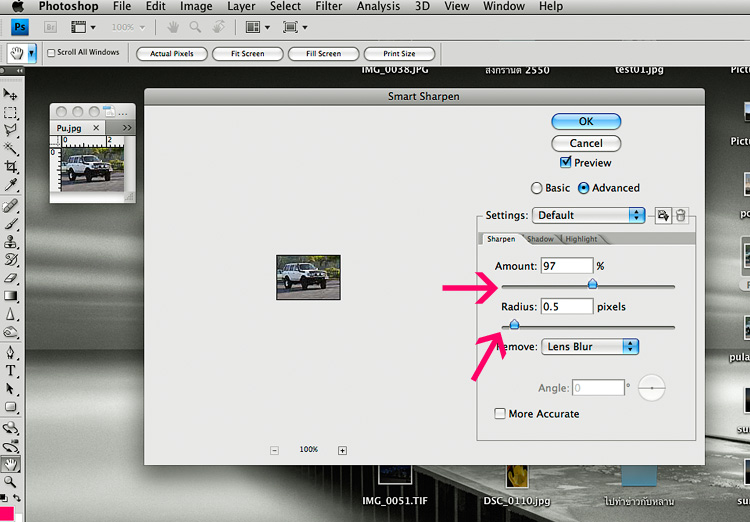Select the Move tool in the toolbox

coord(11,94)
